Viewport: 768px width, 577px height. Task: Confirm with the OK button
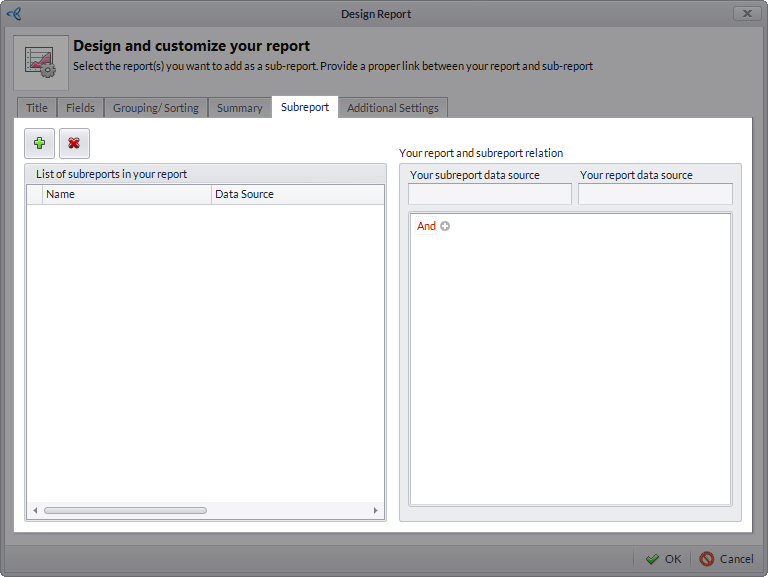click(663, 559)
